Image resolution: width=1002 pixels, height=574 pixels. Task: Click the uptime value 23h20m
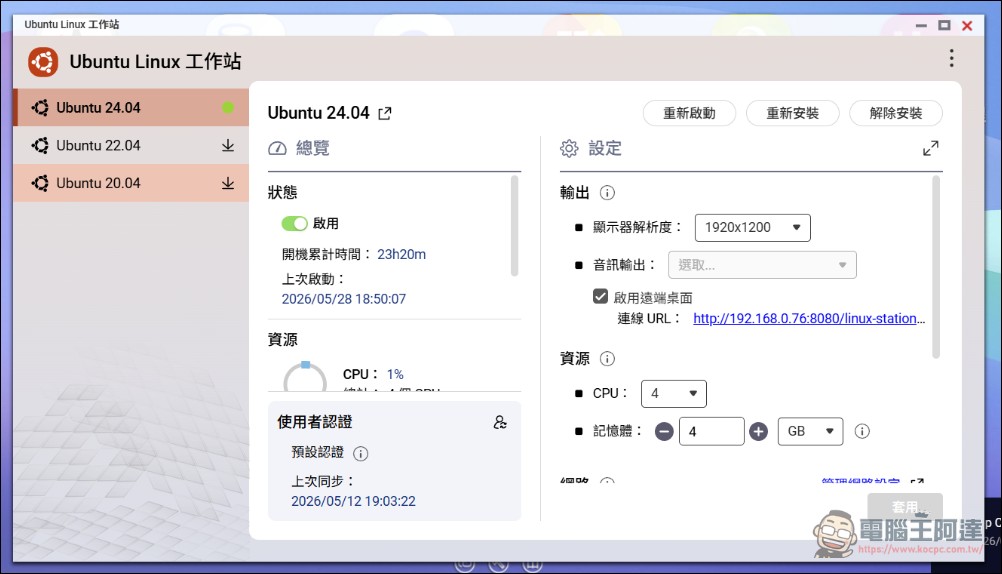tap(401, 254)
